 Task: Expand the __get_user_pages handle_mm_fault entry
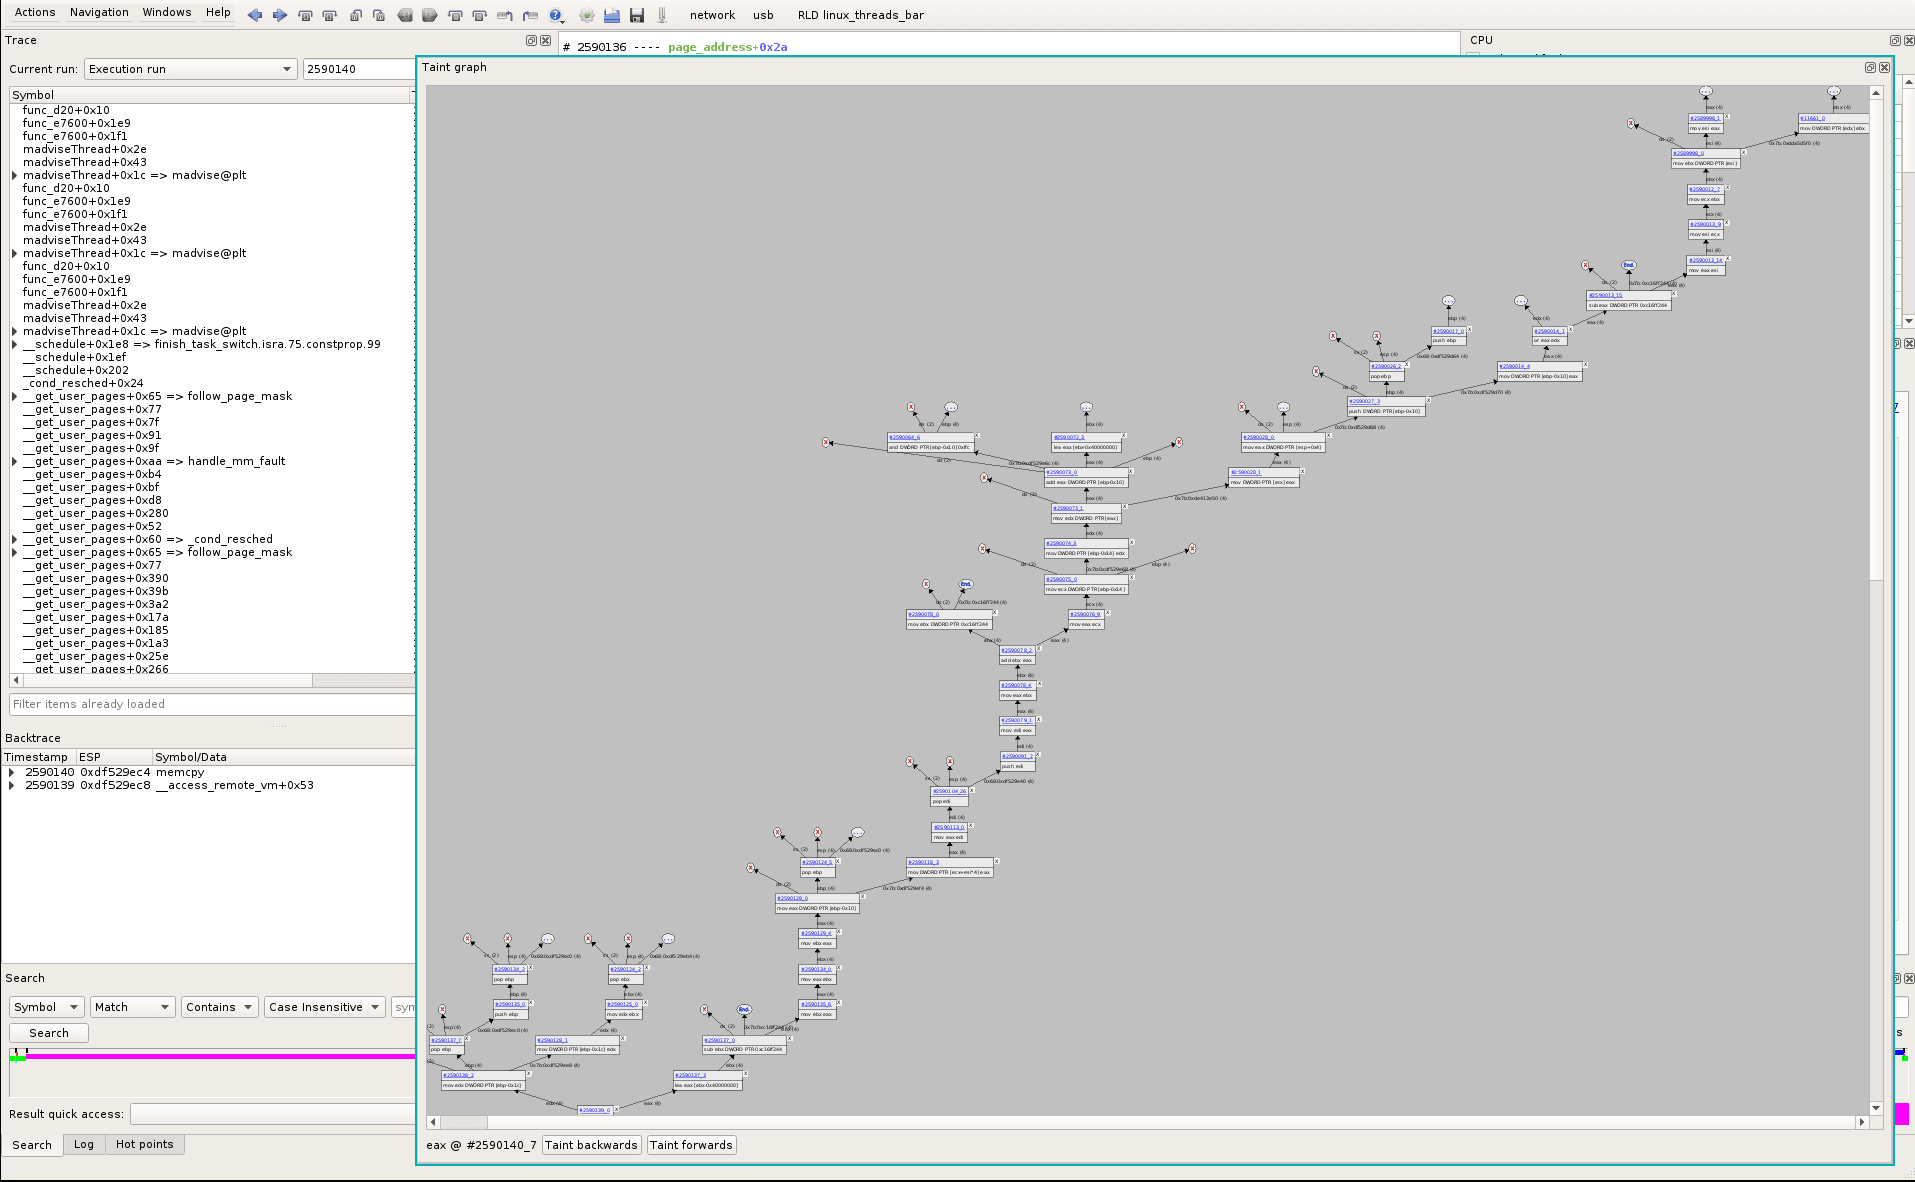point(12,461)
